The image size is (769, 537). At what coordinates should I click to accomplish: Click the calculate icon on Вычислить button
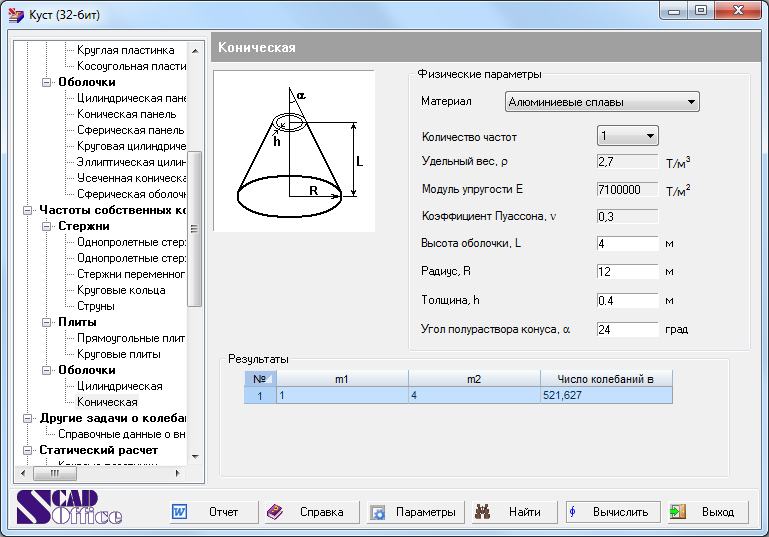[x=574, y=512]
